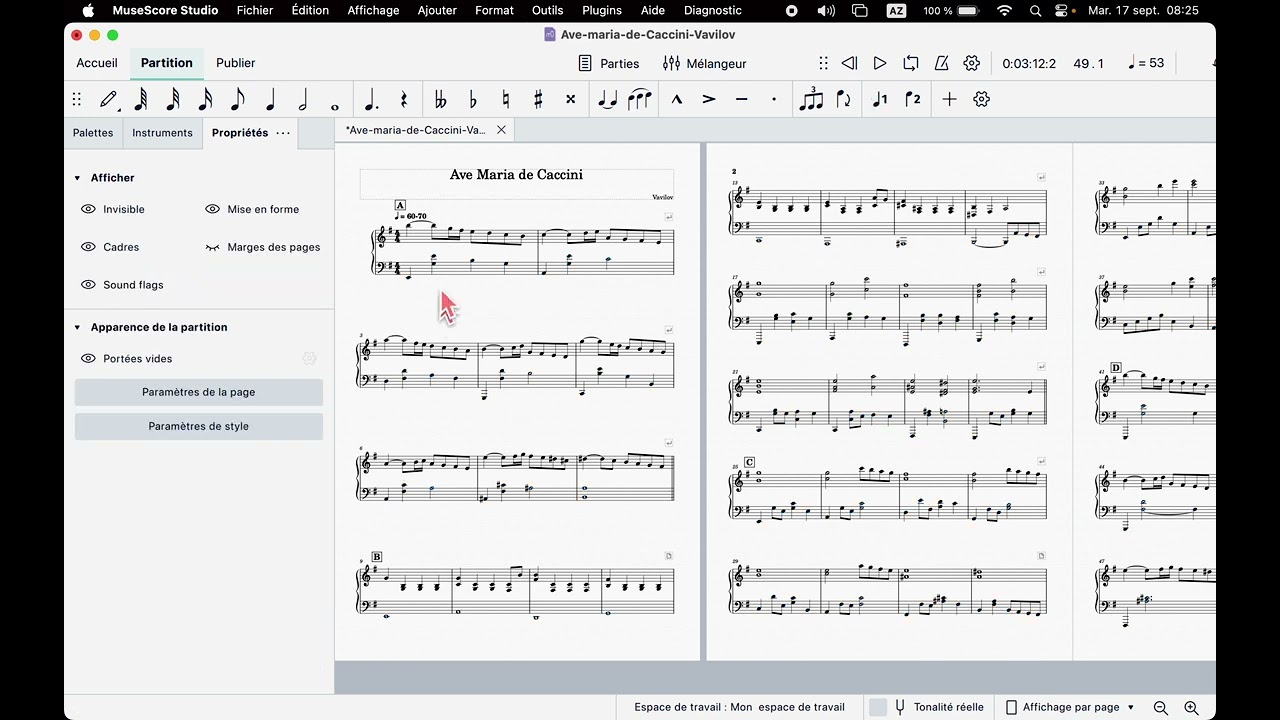Toggle visibility of Invisible elements
1280x720 pixels.
[x=88, y=209]
